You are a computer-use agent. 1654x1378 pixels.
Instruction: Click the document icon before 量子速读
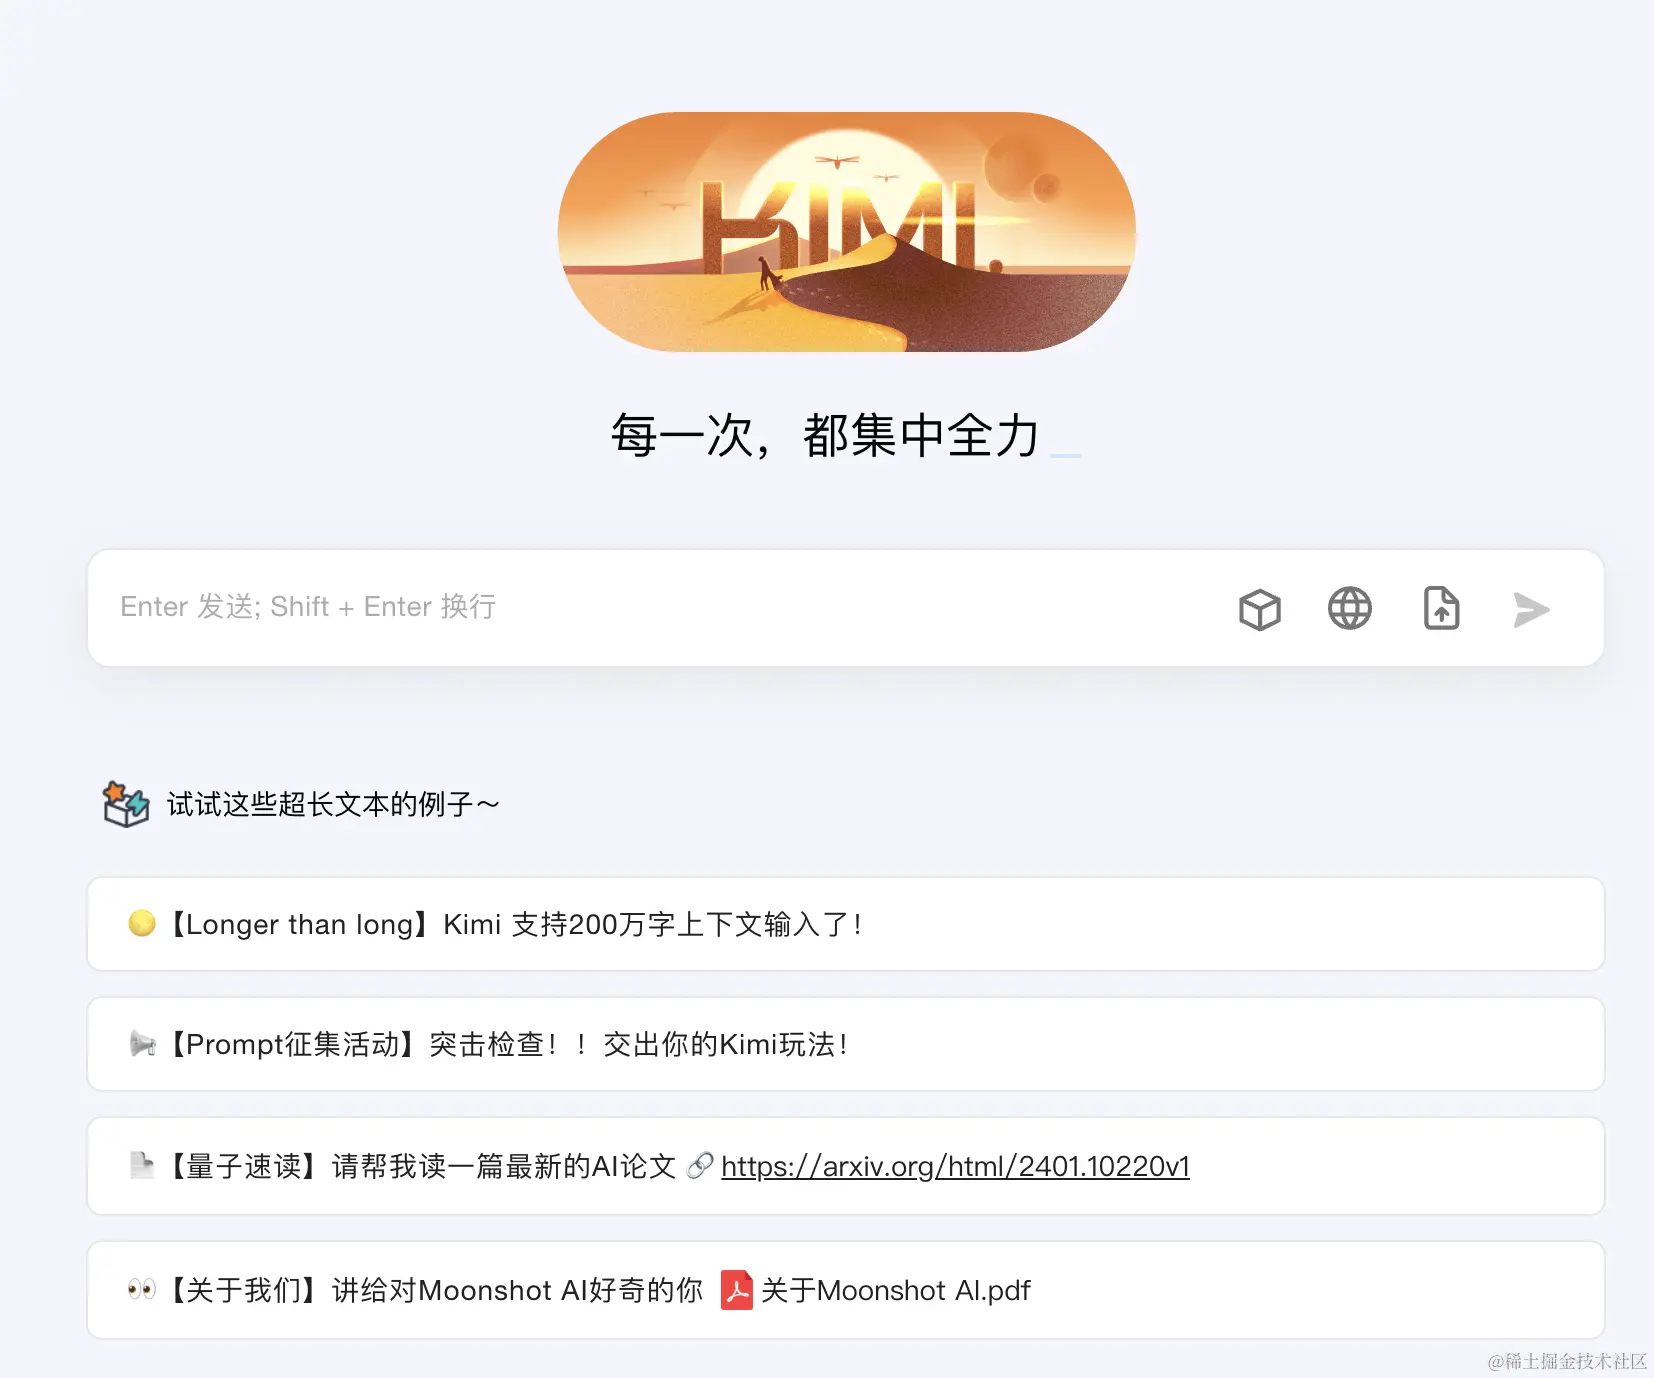click(x=142, y=1165)
